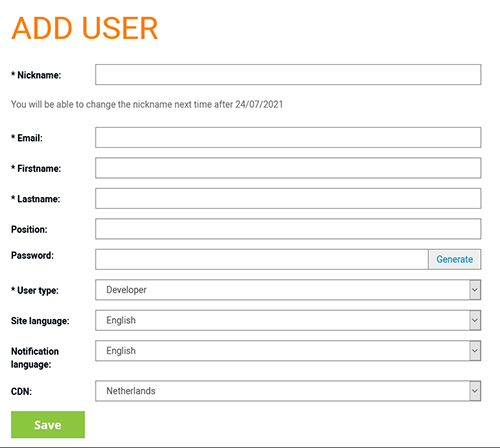Generate a password automatically
This screenshot has height=448, width=500.
click(x=455, y=259)
